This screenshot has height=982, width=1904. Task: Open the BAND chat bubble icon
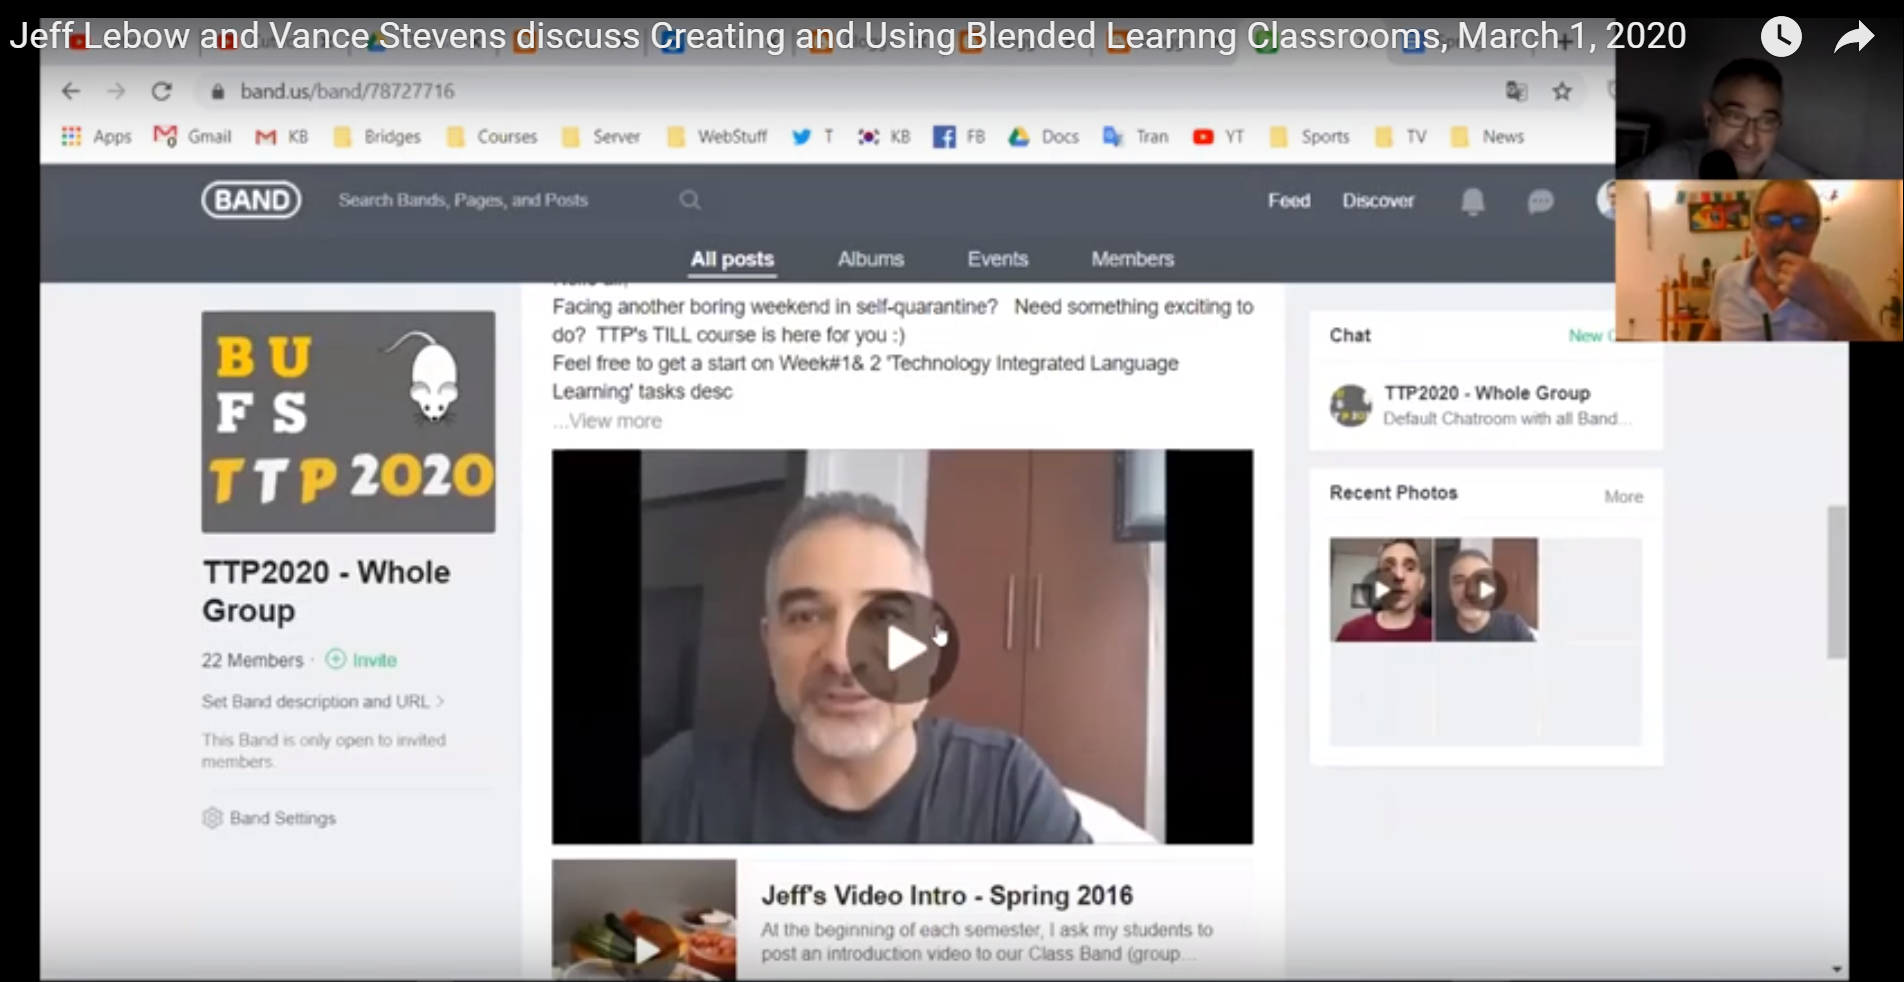tap(1540, 202)
